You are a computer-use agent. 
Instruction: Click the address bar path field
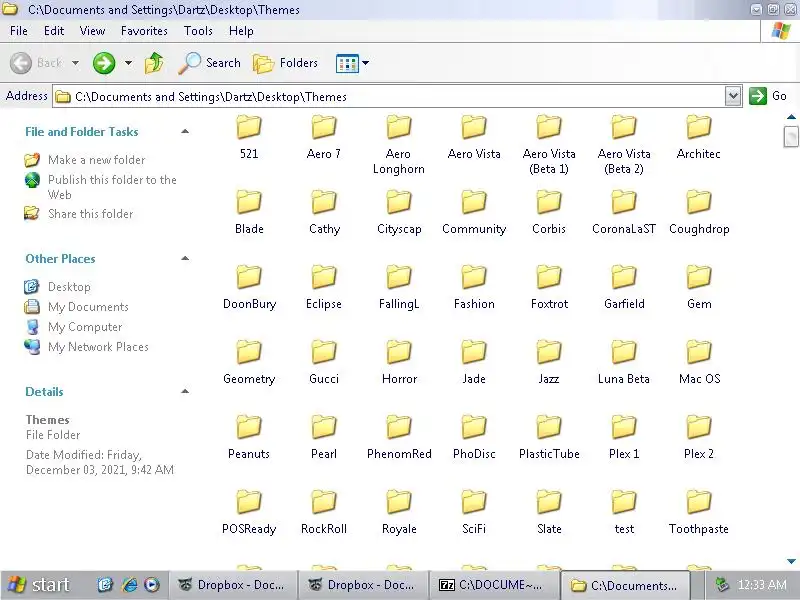click(x=388, y=96)
